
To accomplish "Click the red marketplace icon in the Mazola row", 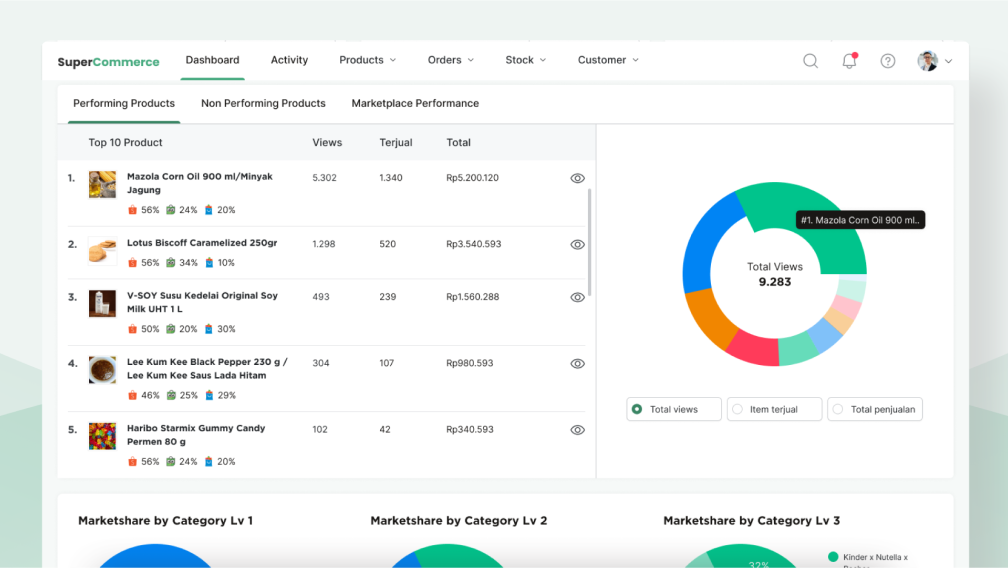I will coord(132,210).
